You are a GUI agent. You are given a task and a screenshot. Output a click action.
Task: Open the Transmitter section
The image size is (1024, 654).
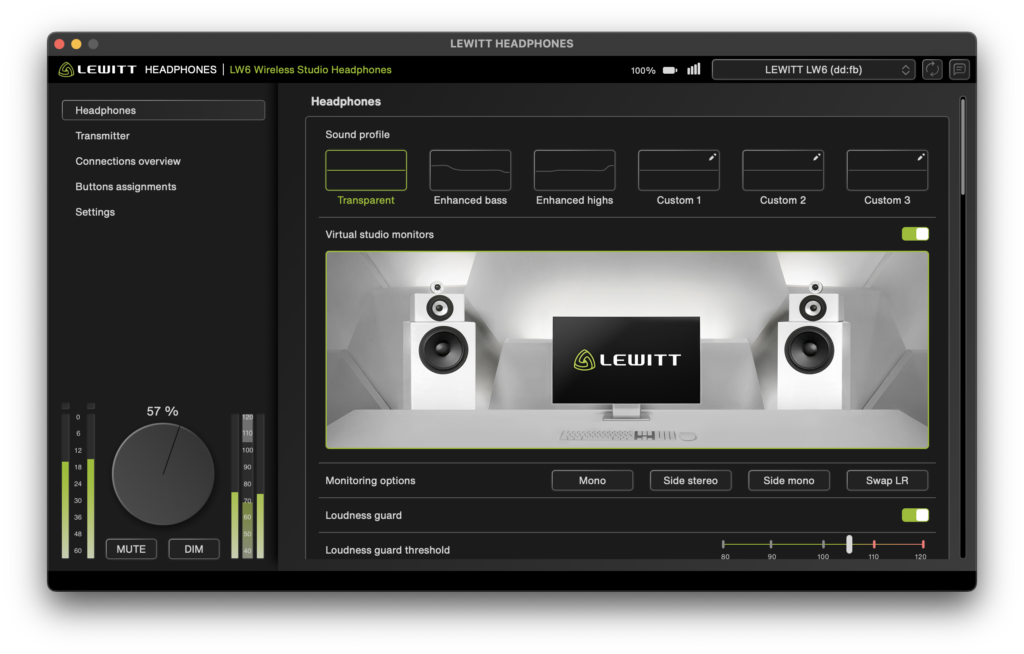pyautogui.click(x=103, y=136)
